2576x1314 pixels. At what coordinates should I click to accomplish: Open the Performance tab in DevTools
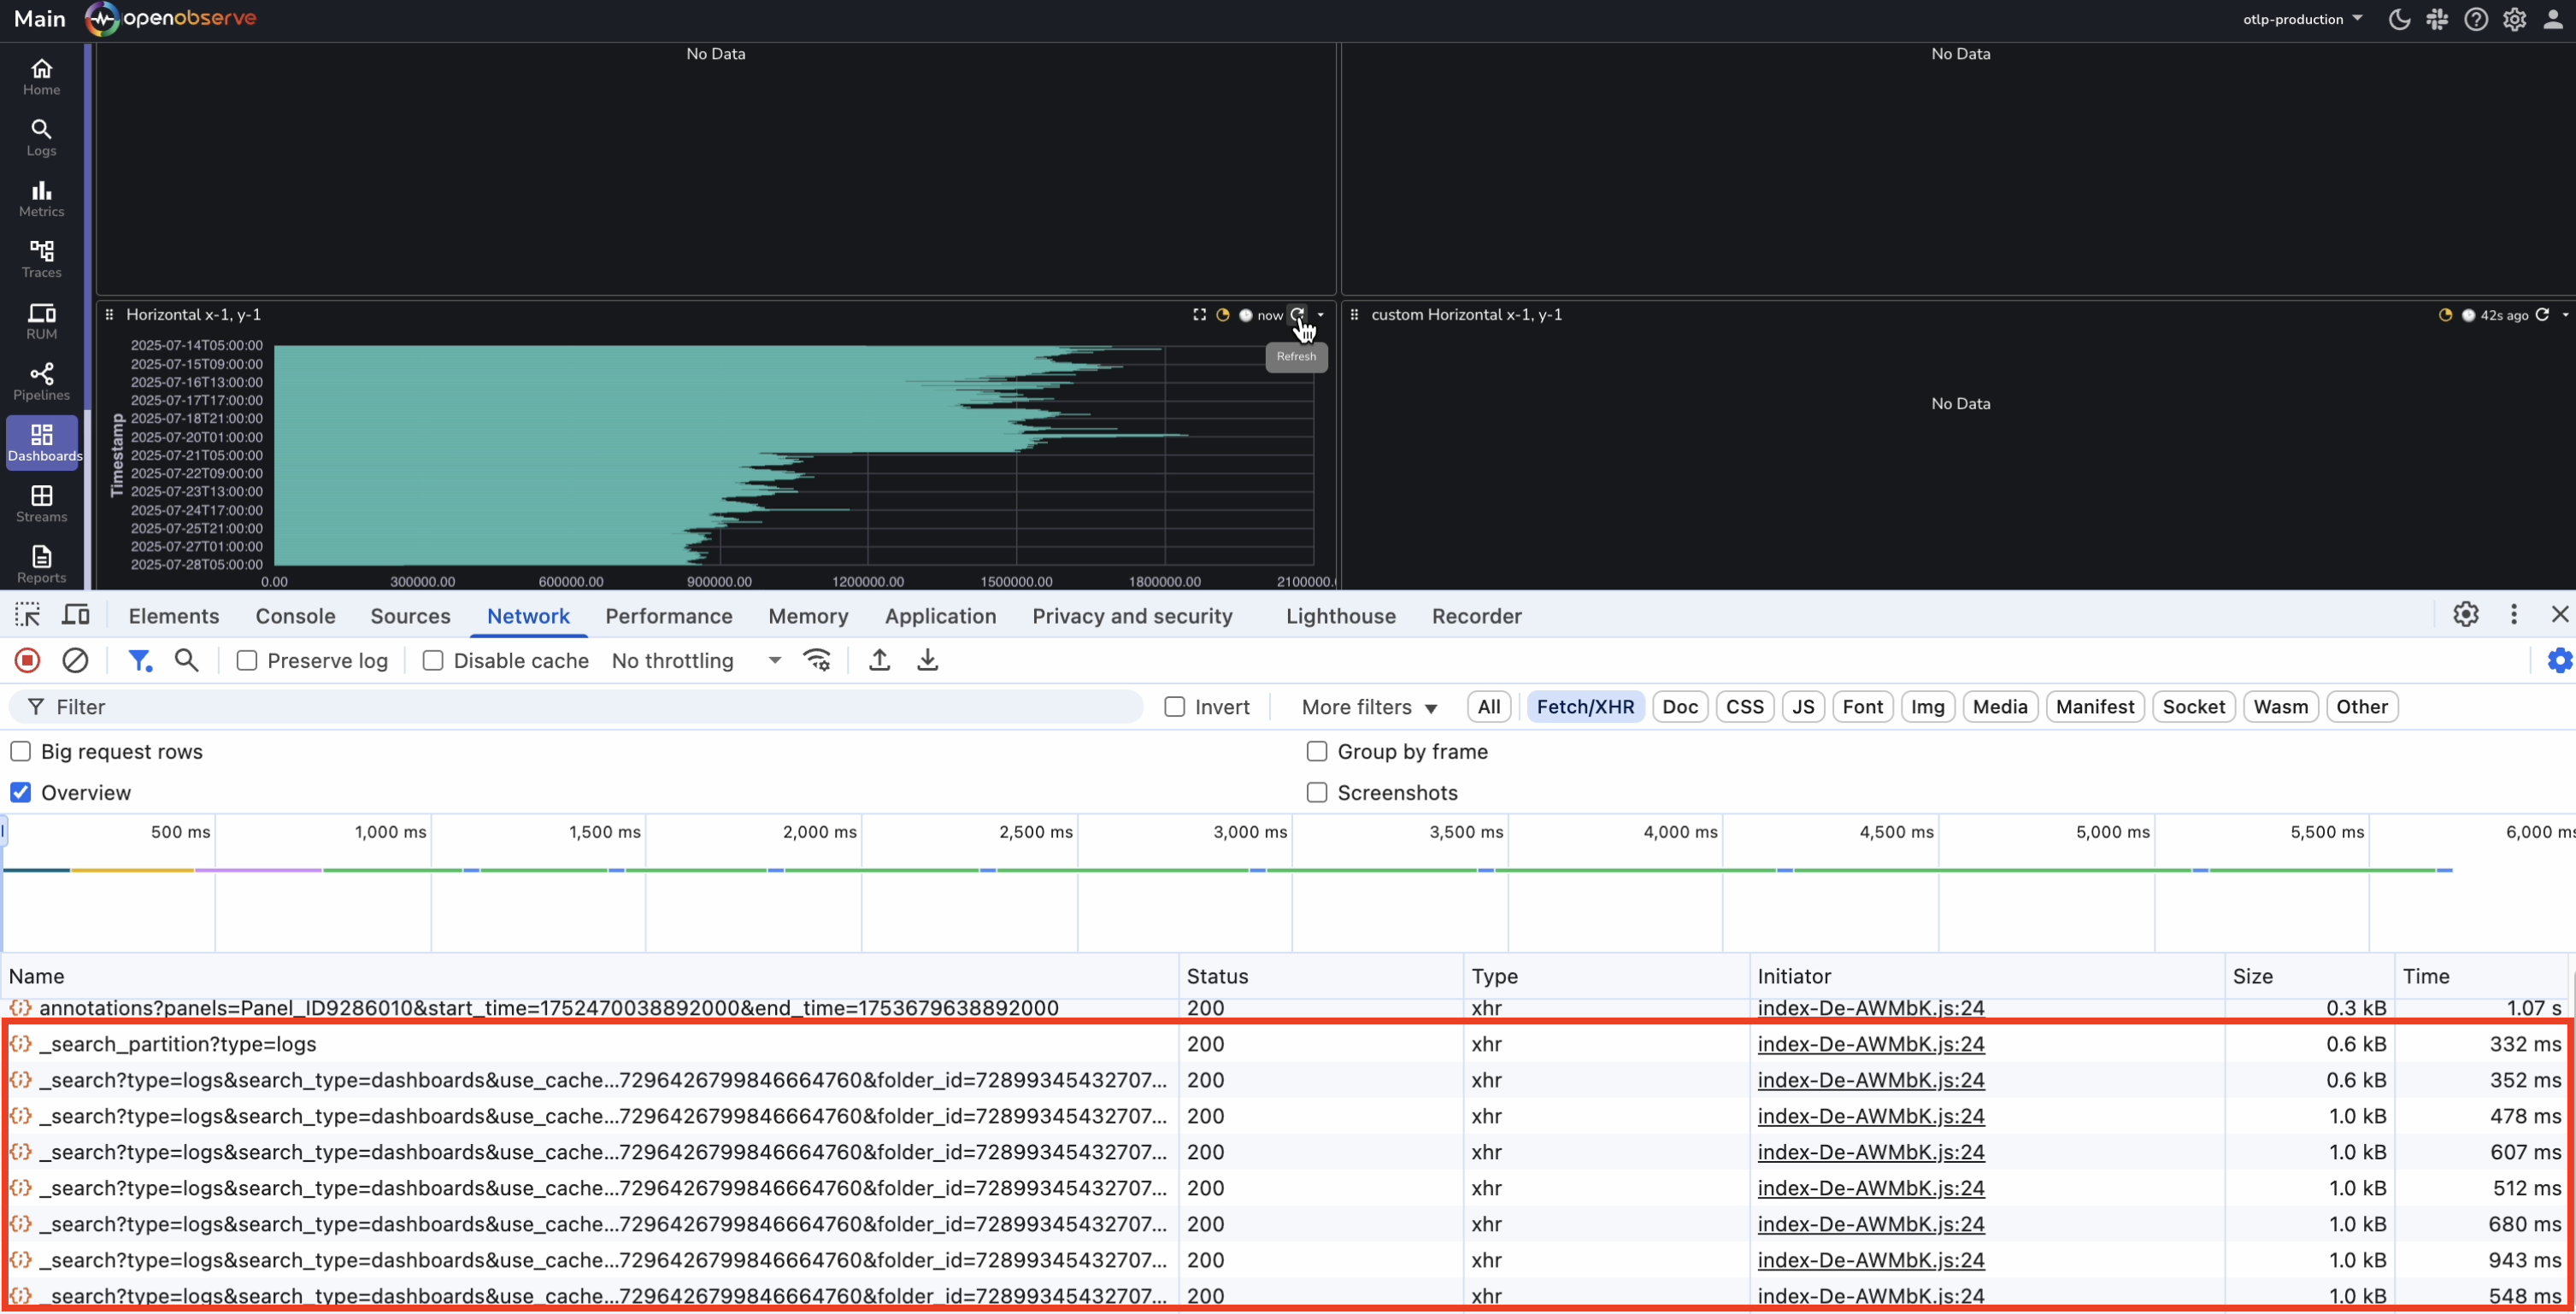click(668, 616)
